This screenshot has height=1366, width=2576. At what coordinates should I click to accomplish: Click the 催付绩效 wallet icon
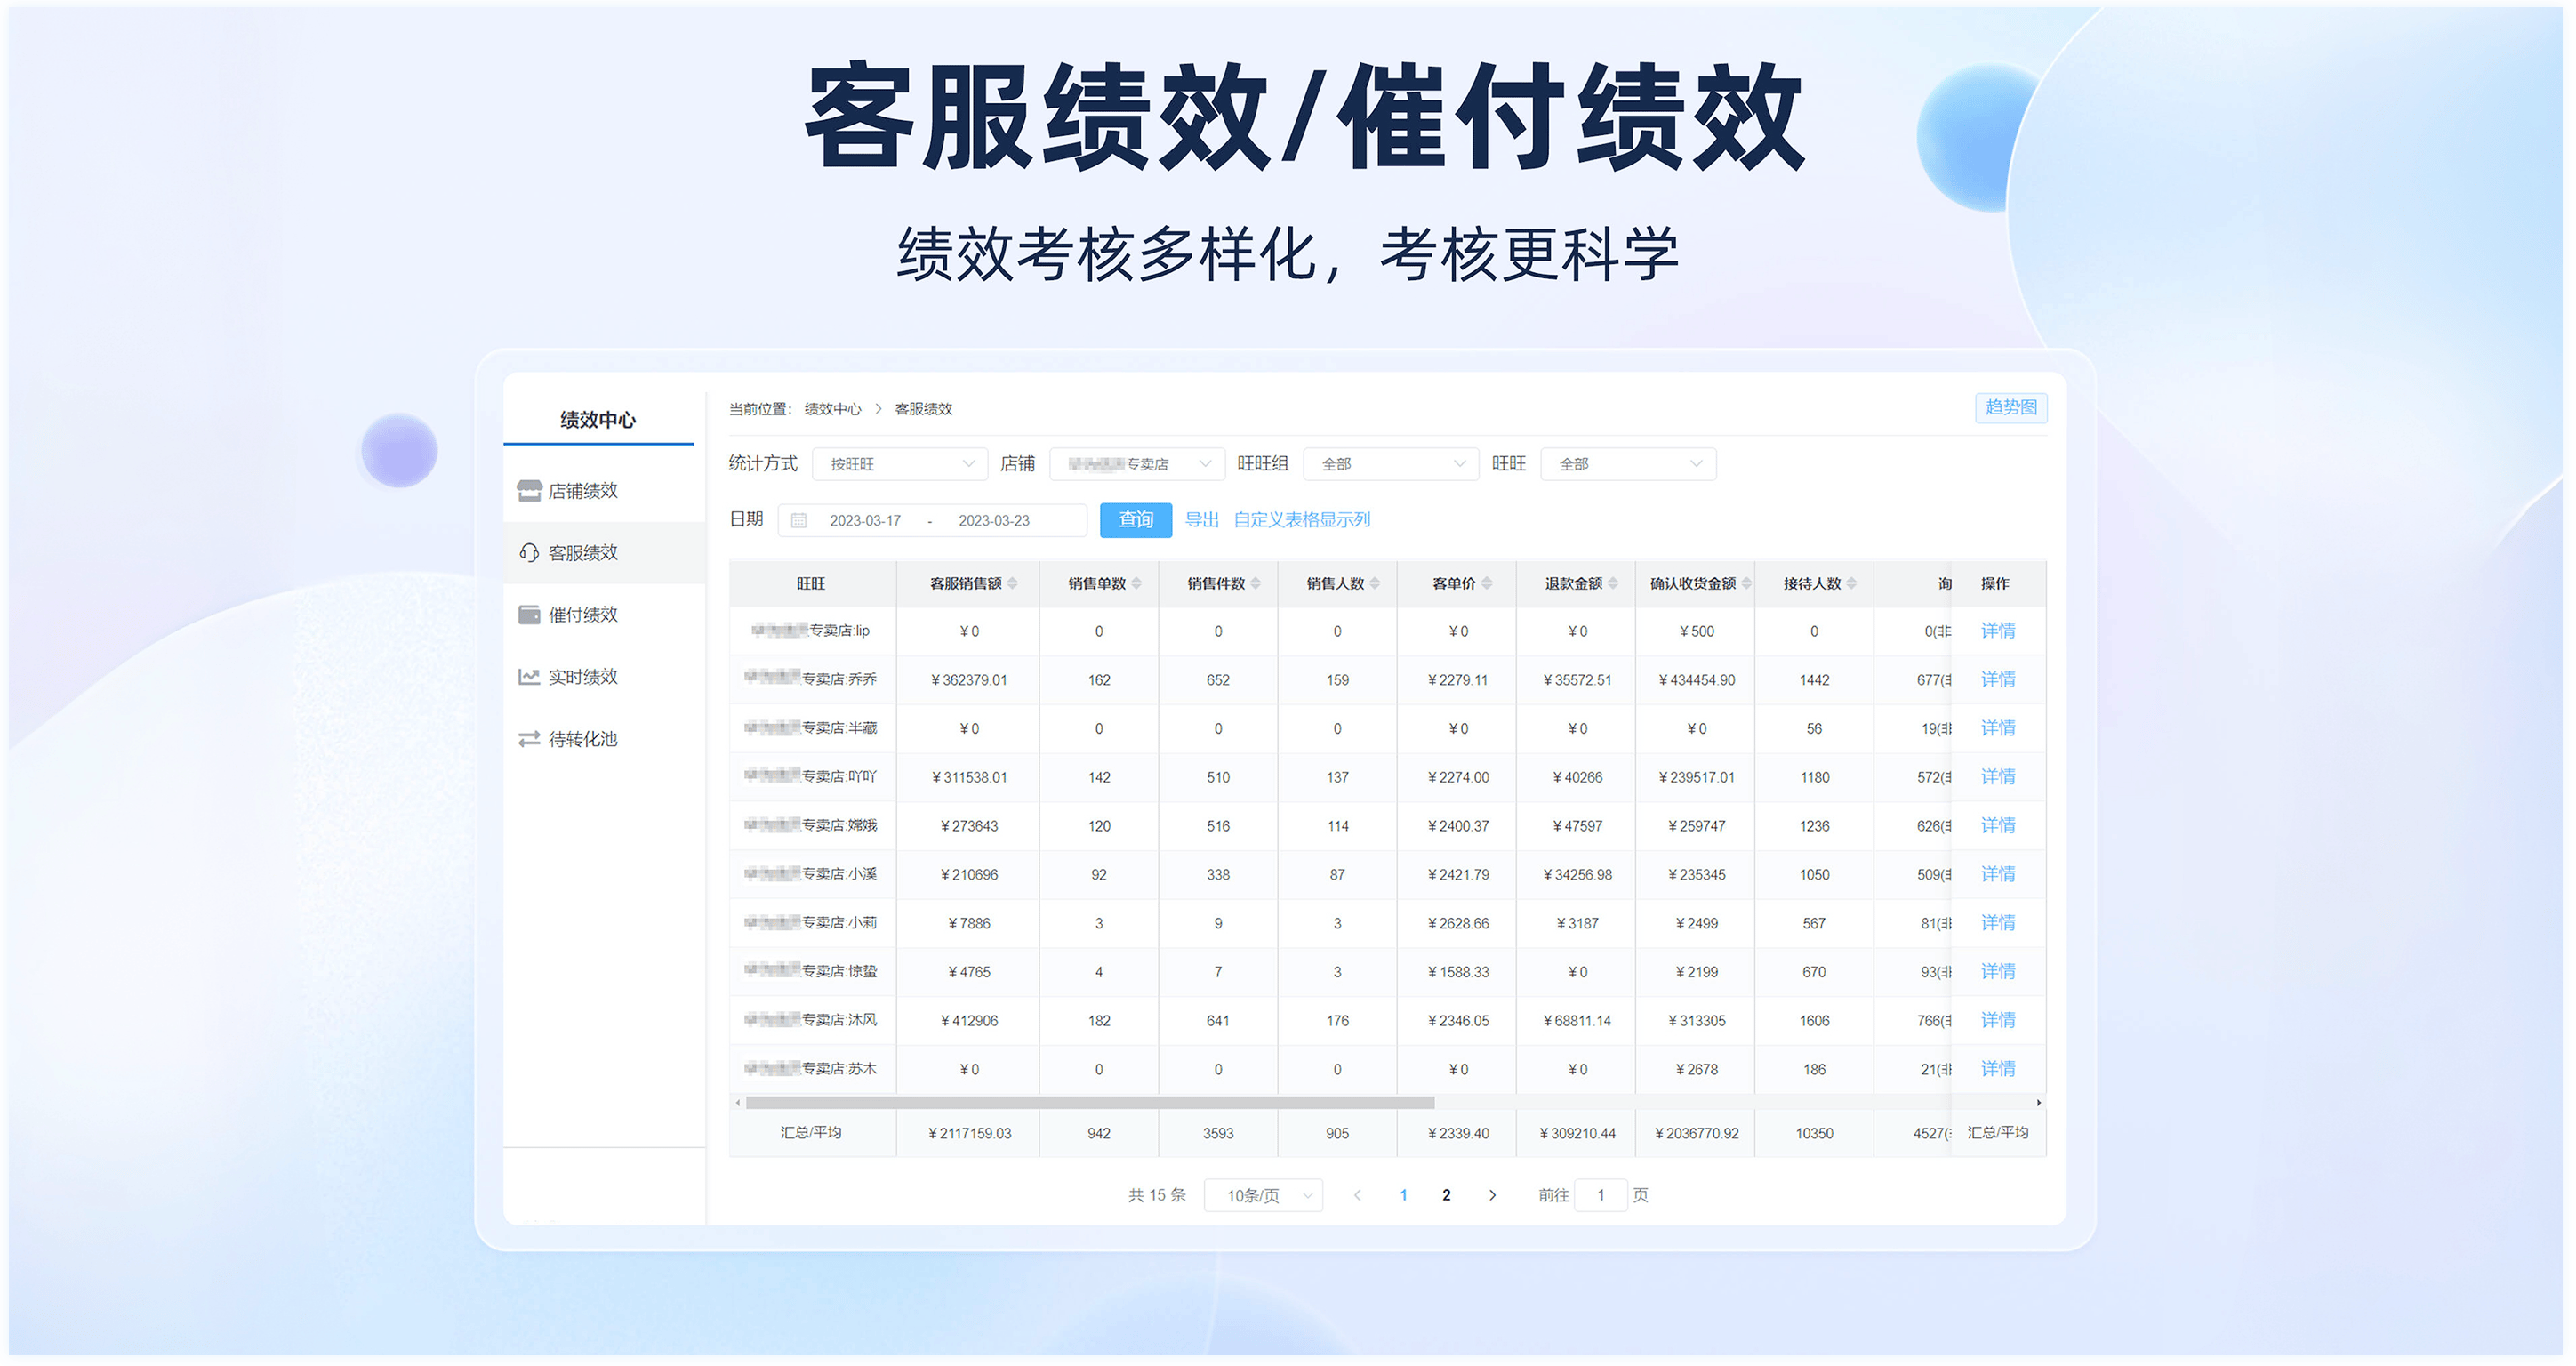tap(529, 615)
